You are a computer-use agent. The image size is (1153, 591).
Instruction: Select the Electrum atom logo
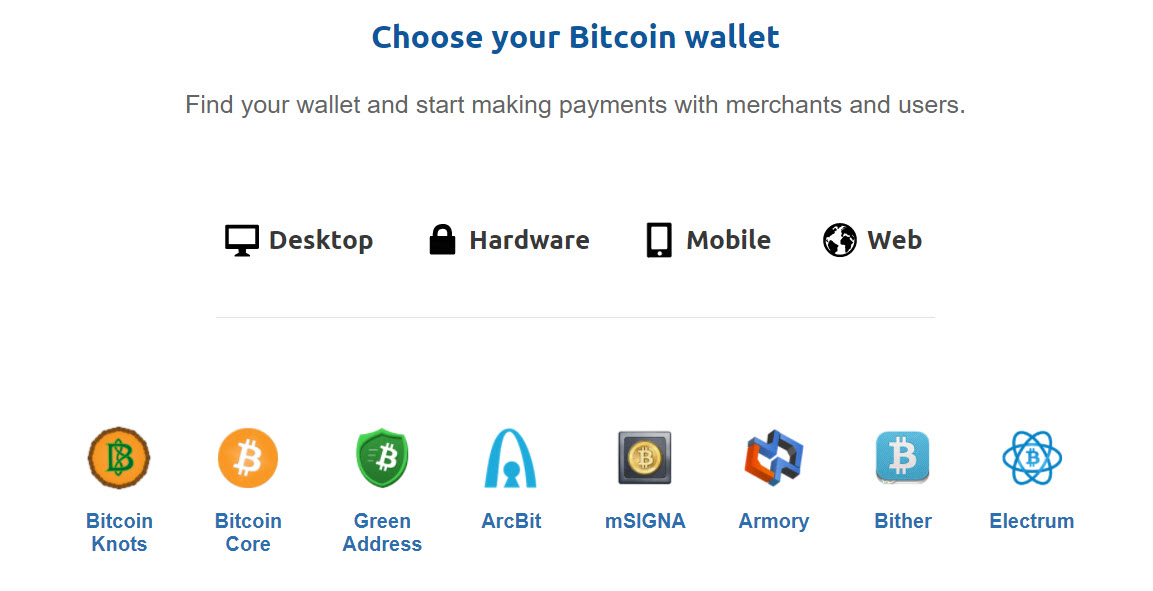click(1031, 457)
